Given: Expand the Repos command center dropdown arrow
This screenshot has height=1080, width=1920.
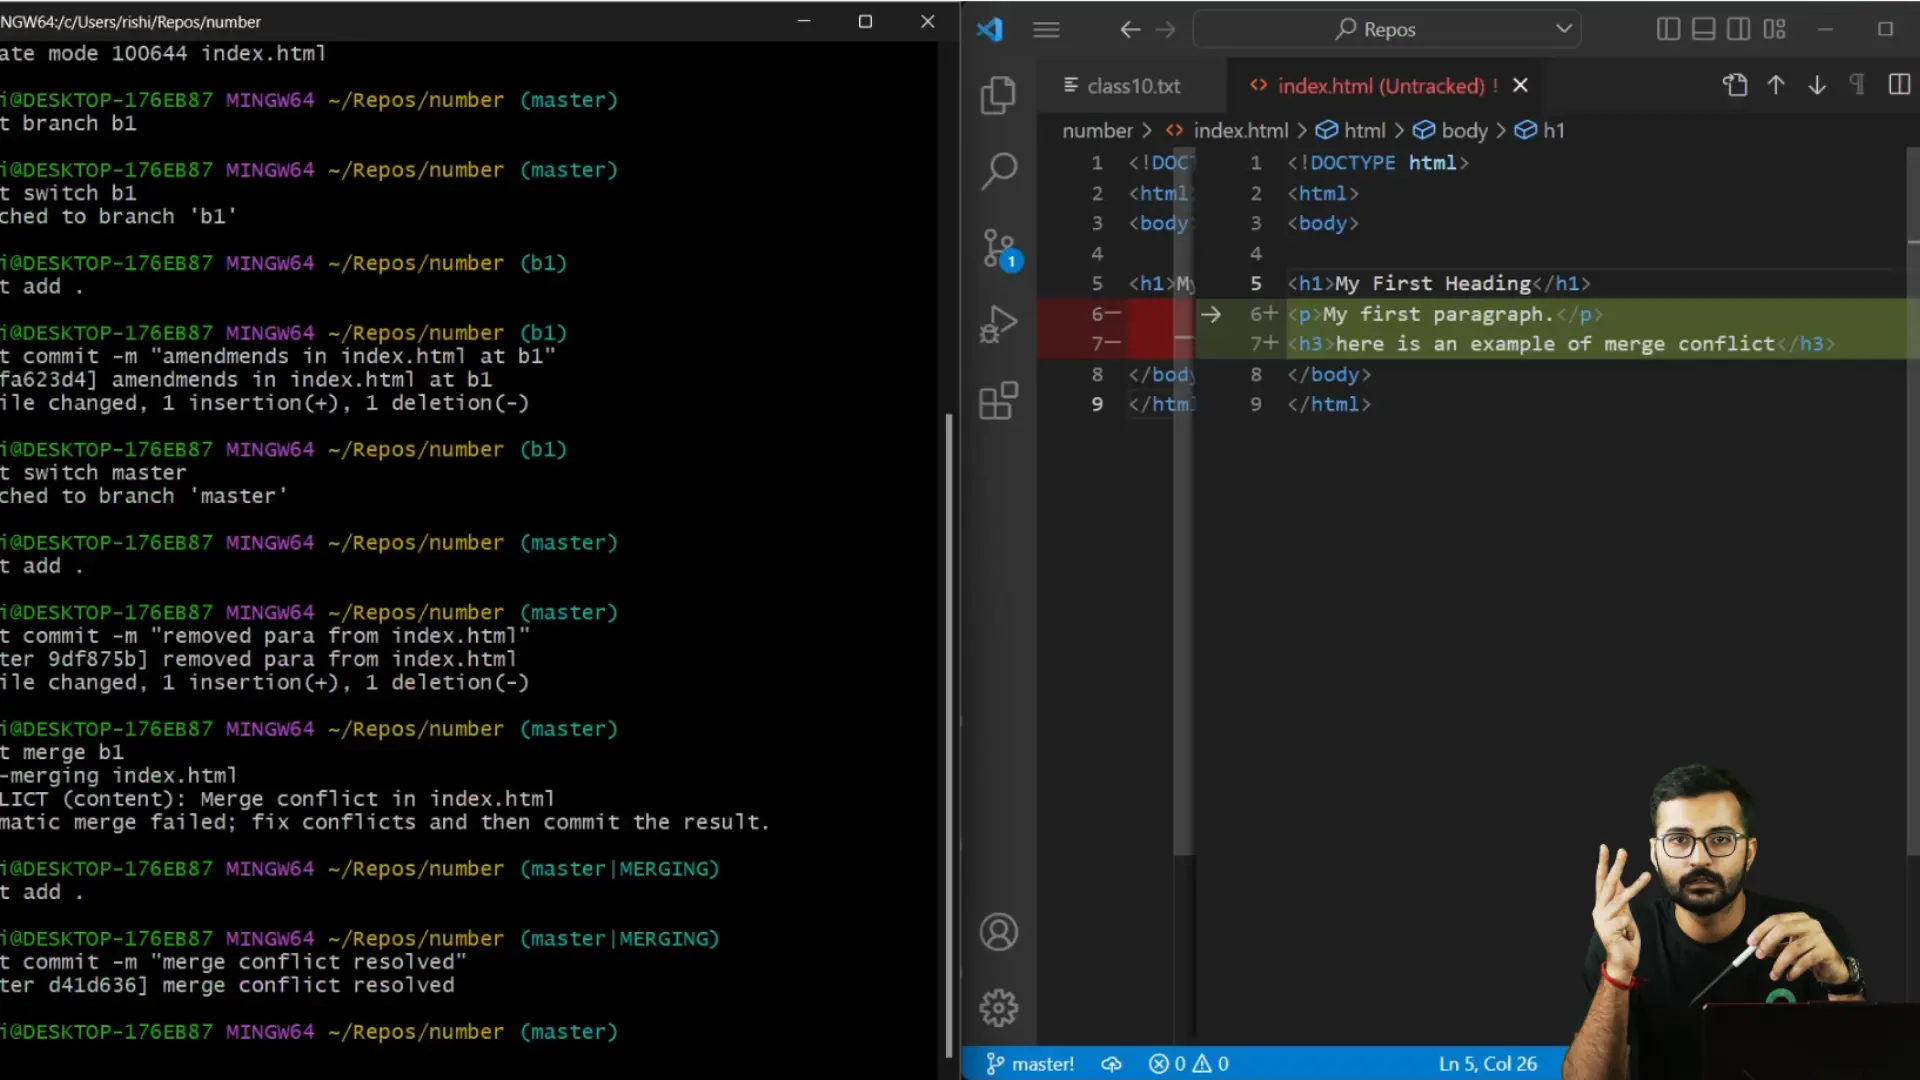Looking at the screenshot, I should (1564, 29).
